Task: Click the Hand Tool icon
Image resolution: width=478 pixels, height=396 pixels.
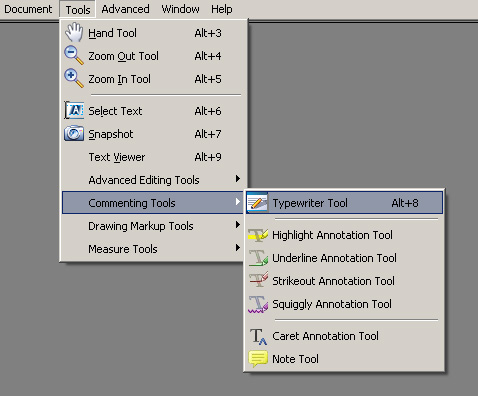Action: tap(74, 32)
